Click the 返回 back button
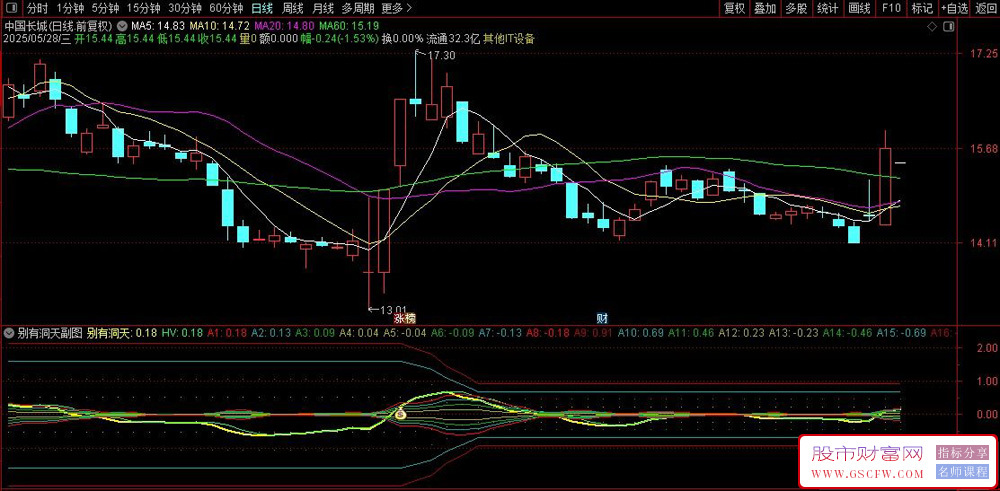This screenshot has height=491, width=1000. click(985, 8)
